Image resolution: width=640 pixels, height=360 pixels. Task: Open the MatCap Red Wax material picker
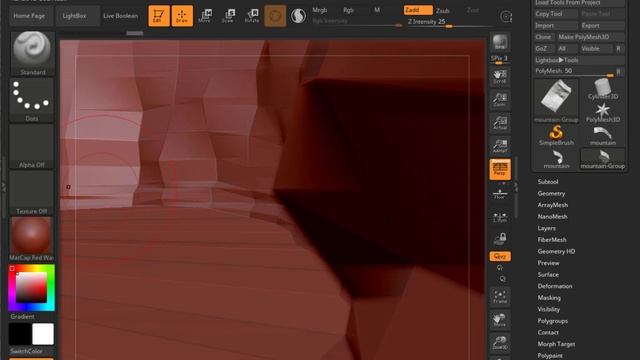pos(32,239)
